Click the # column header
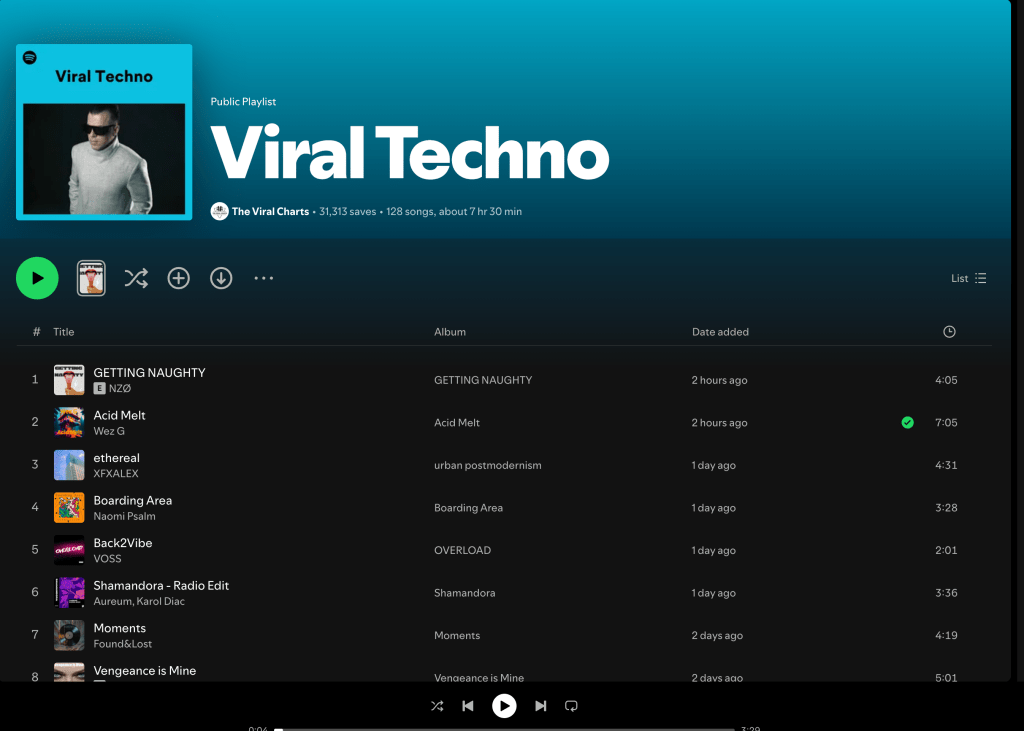The height and width of the screenshot is (731, 1024). tap(36, 332)
